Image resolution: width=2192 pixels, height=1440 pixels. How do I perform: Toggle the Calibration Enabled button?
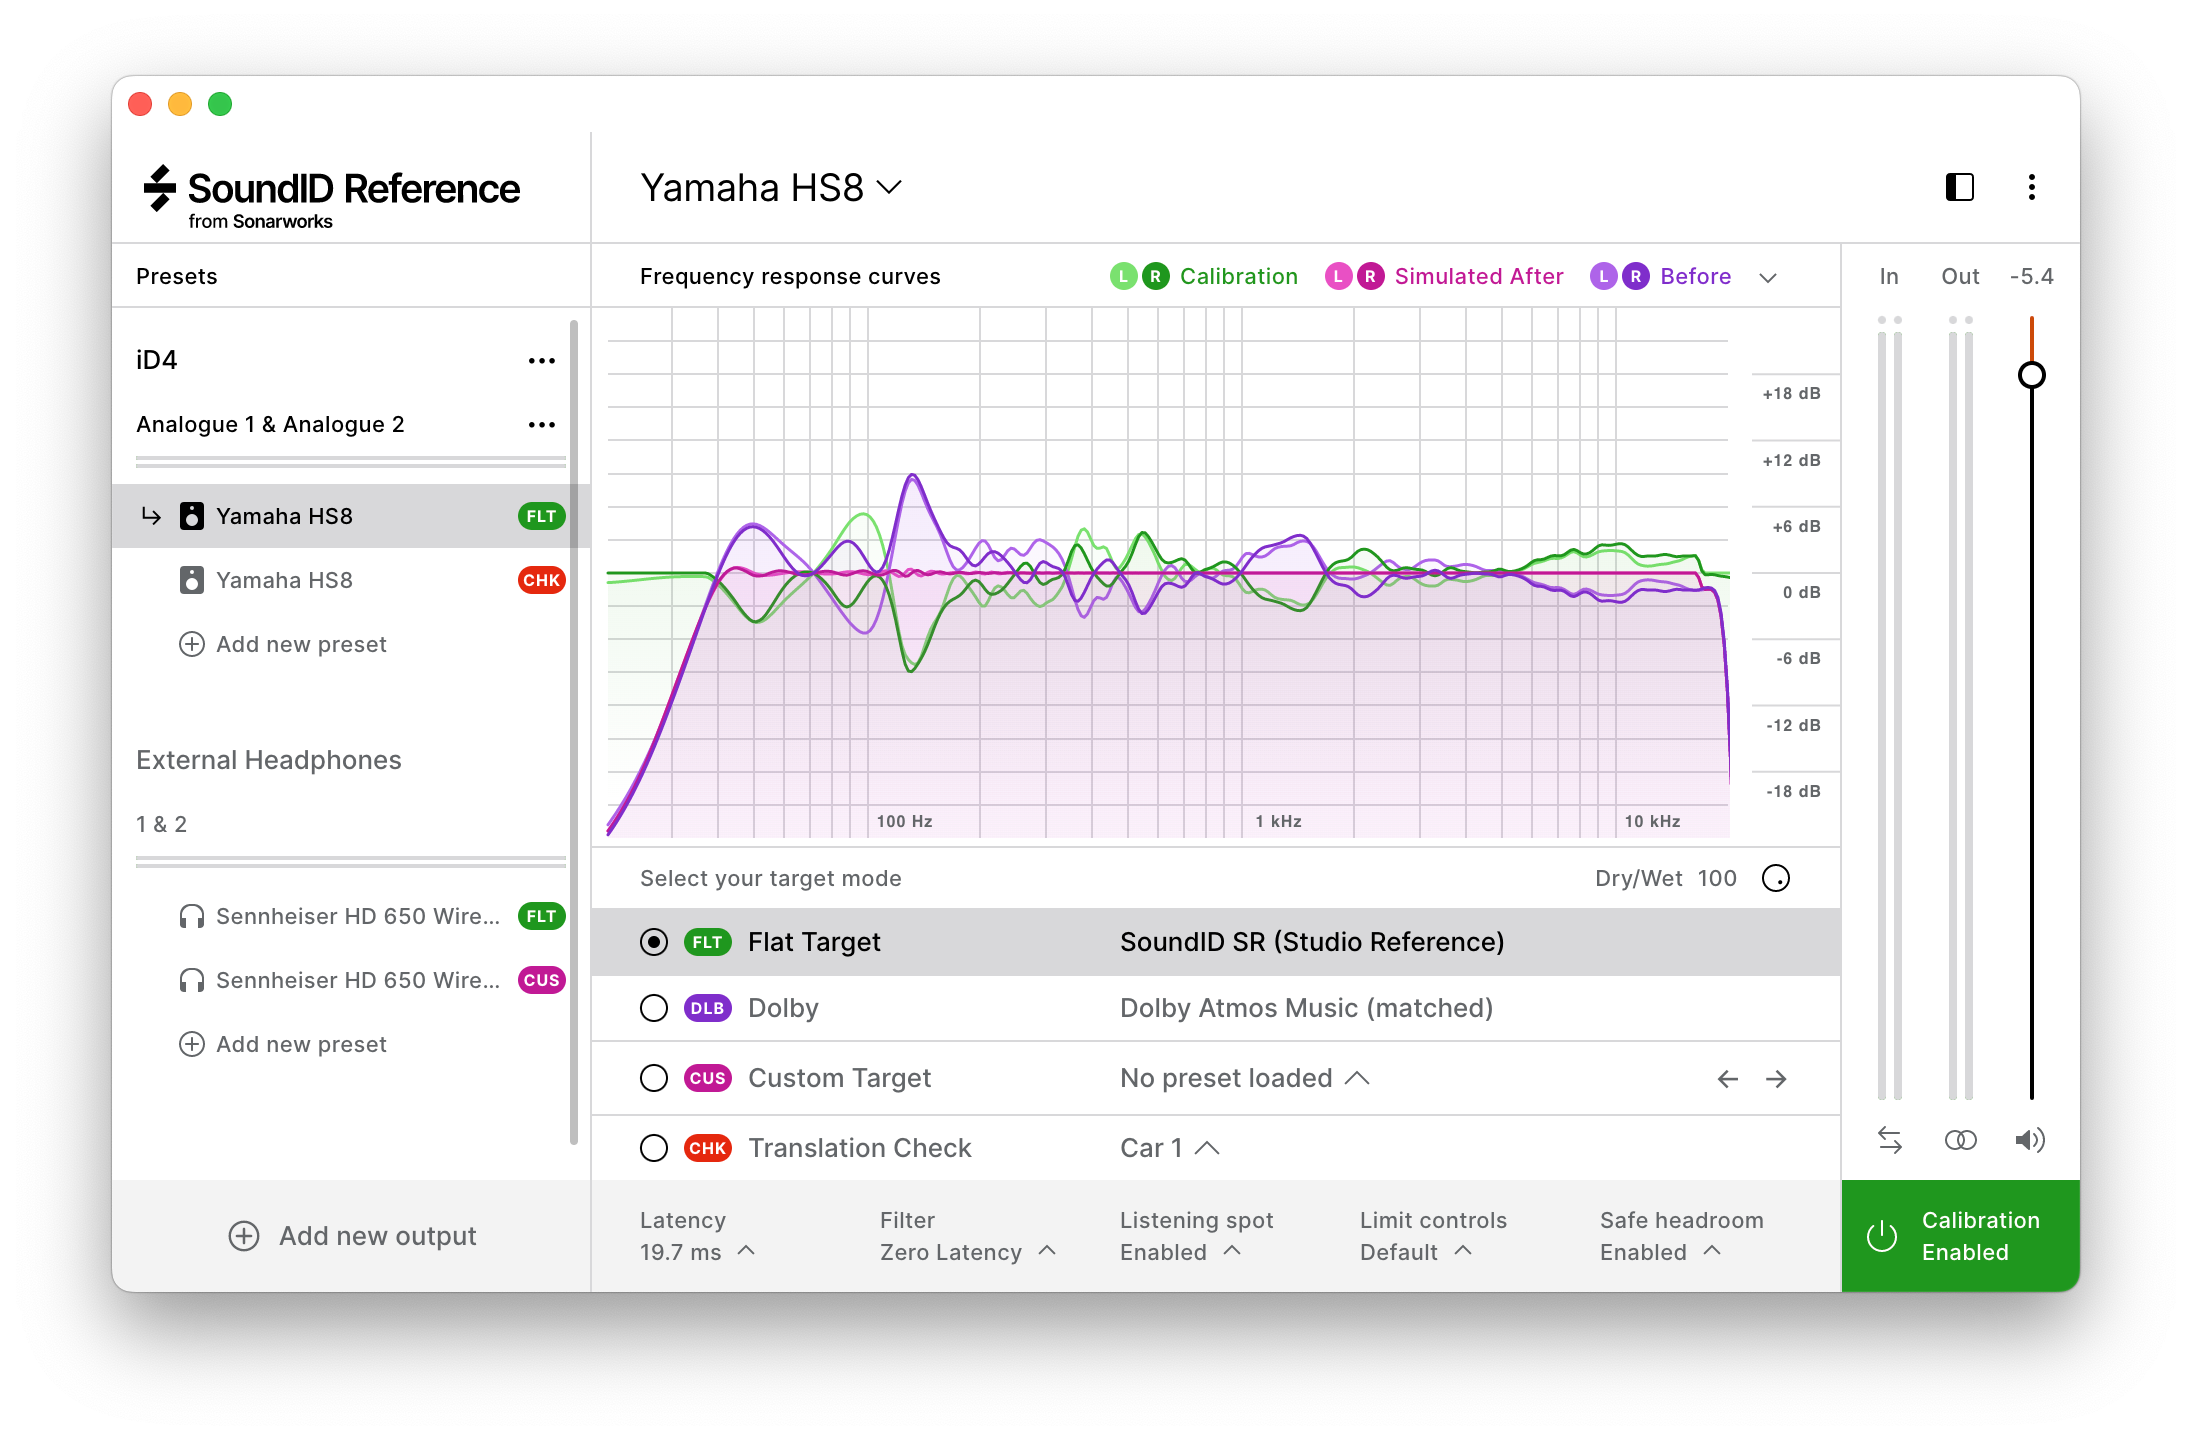point(1961,1236)
